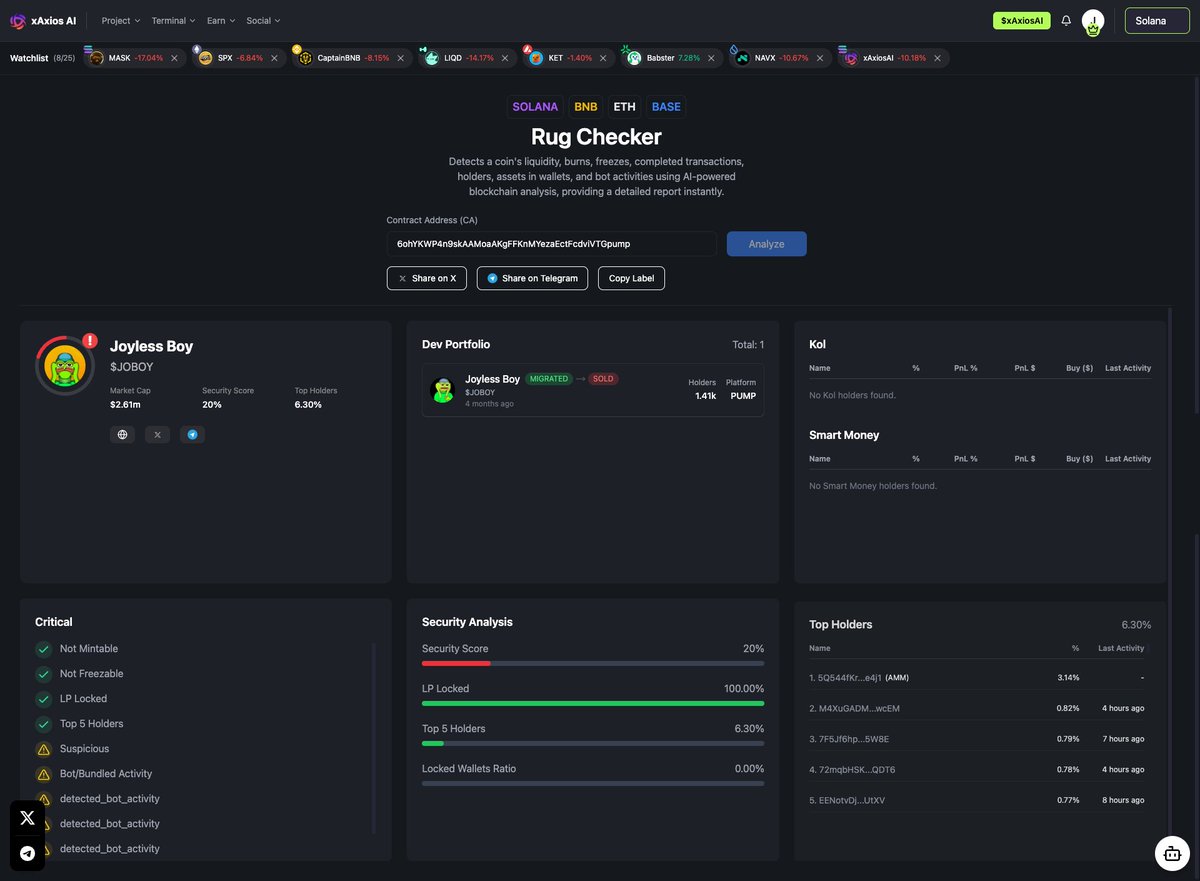Focus the Contract Address input field

point(552,244)
